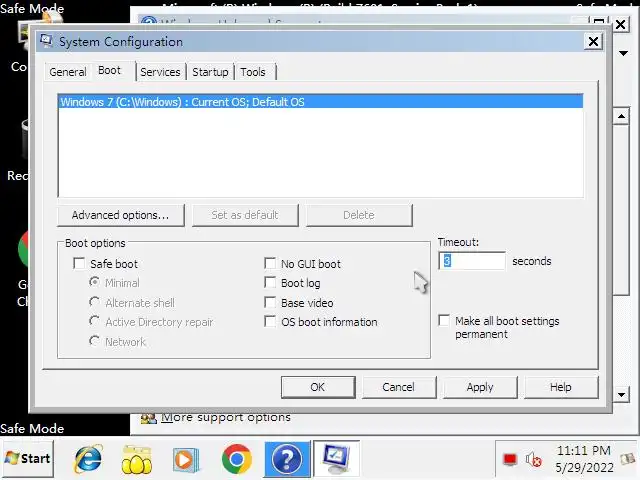This screenshot has height=480, width=640.
Task: Switch to Help and Support taskbar button
Action: [x=287, y=459]
